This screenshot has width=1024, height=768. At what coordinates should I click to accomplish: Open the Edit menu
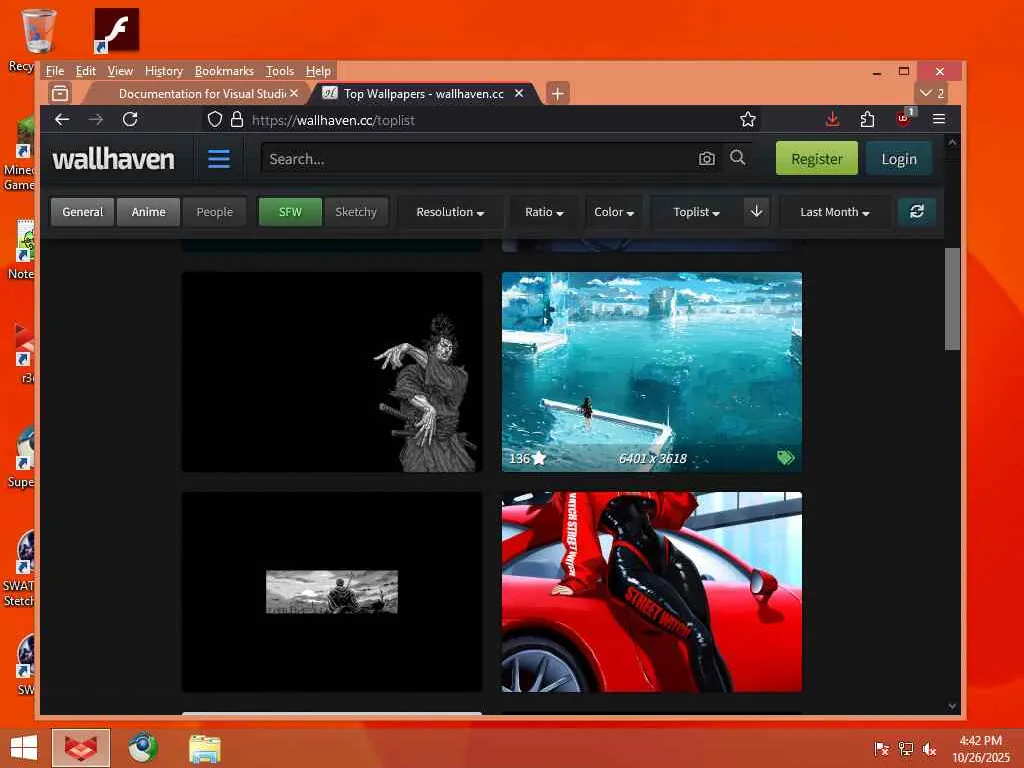pyautogui.click(x=86, y=71)
